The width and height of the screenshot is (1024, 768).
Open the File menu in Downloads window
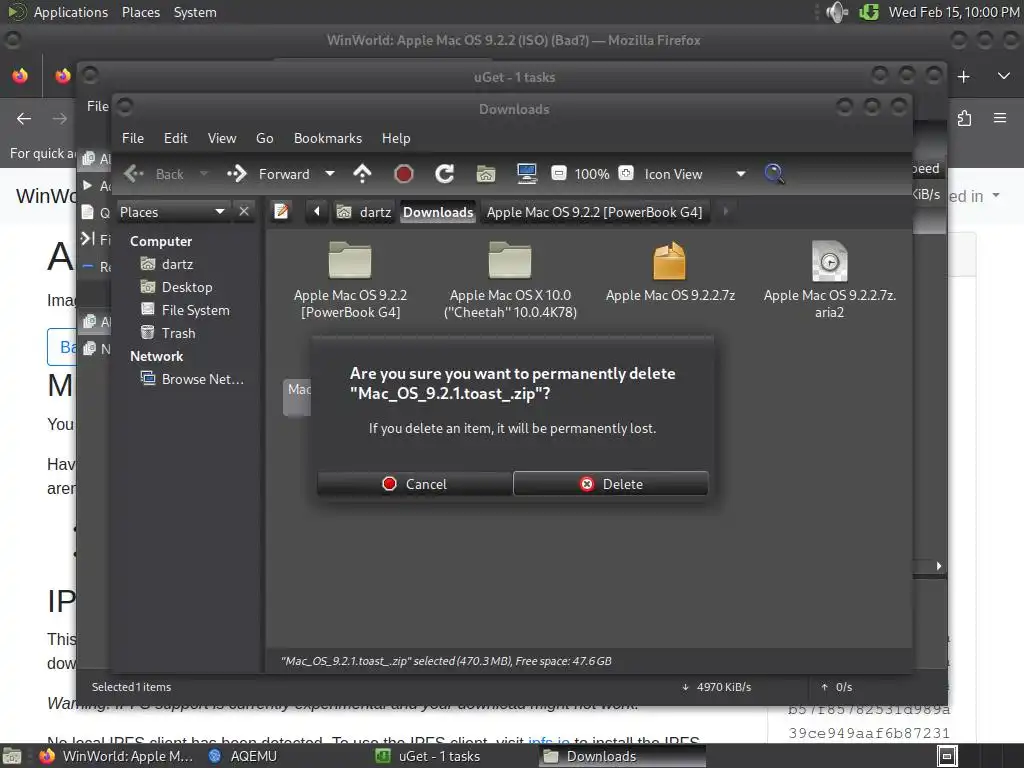(133, 138)
